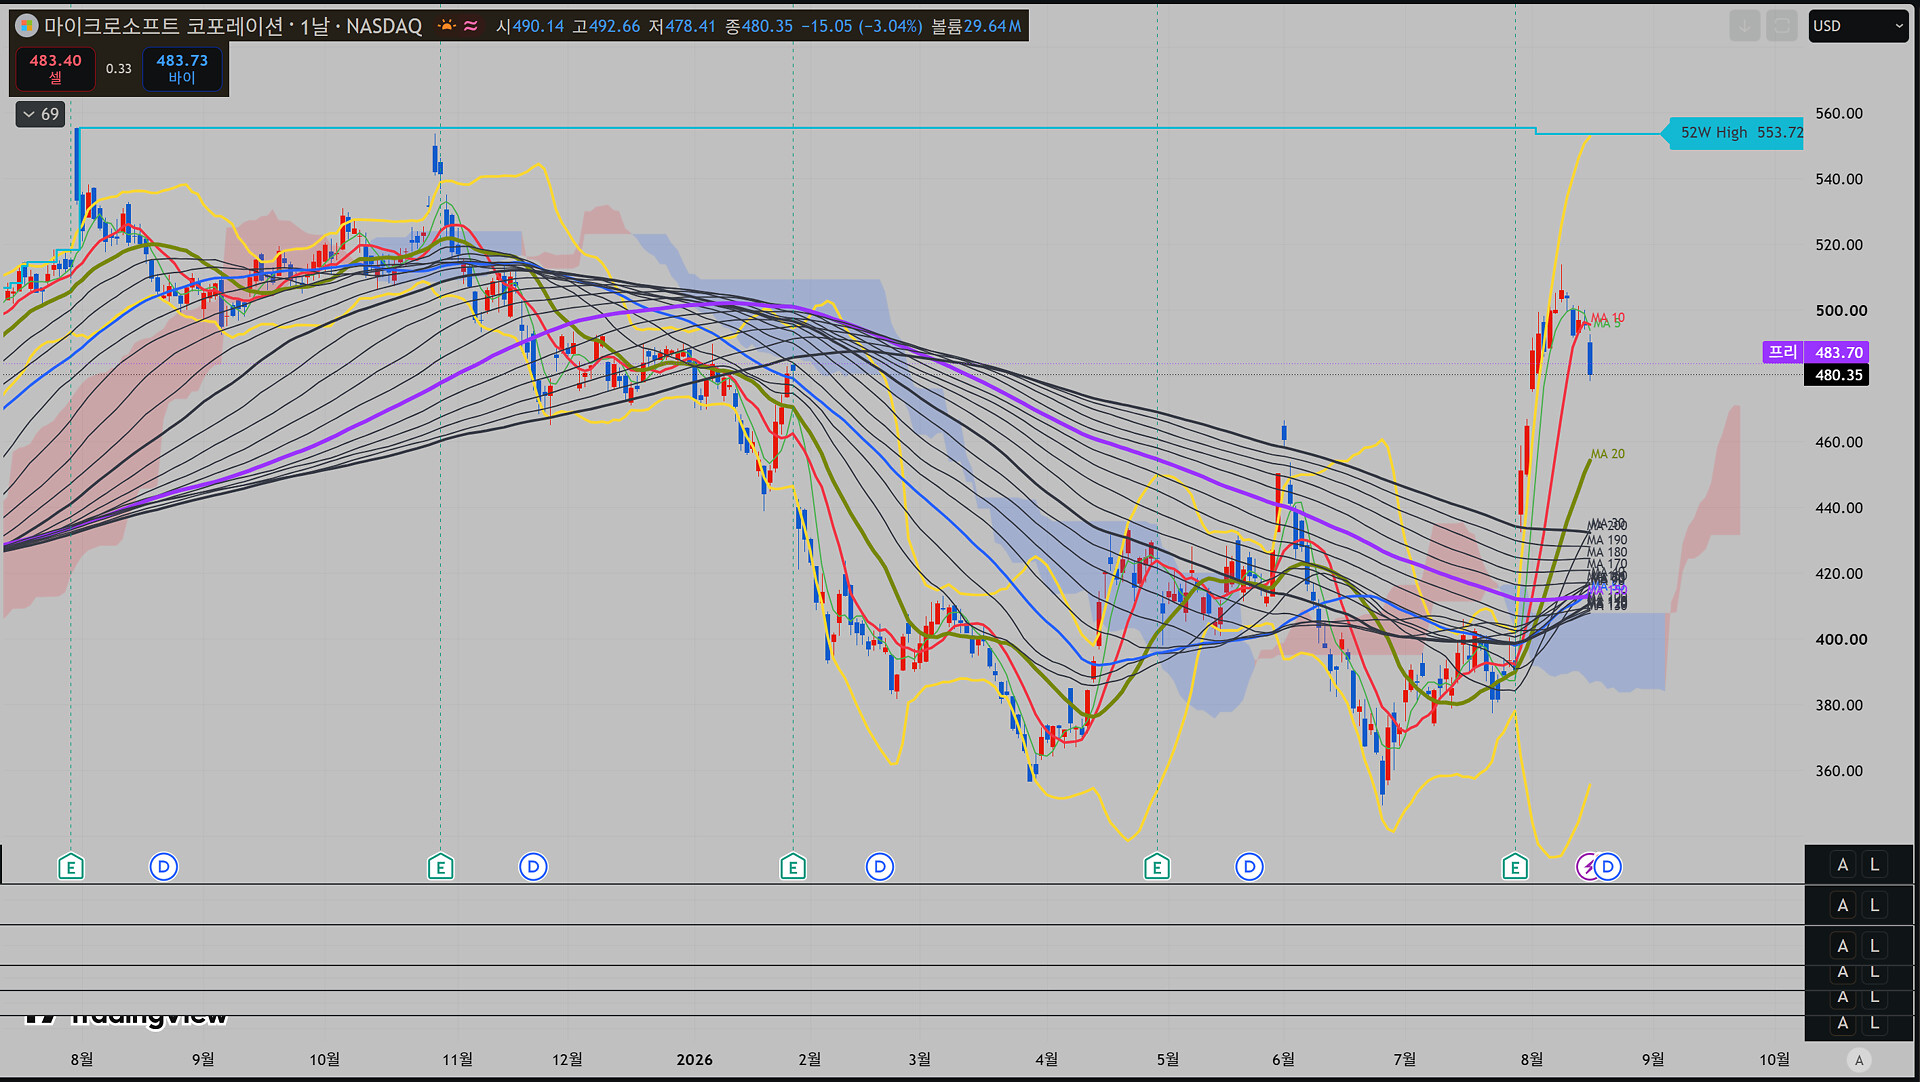Toggle auto scale (A) on the third pane
1920x1082 pixels.
click(1843, 946)
